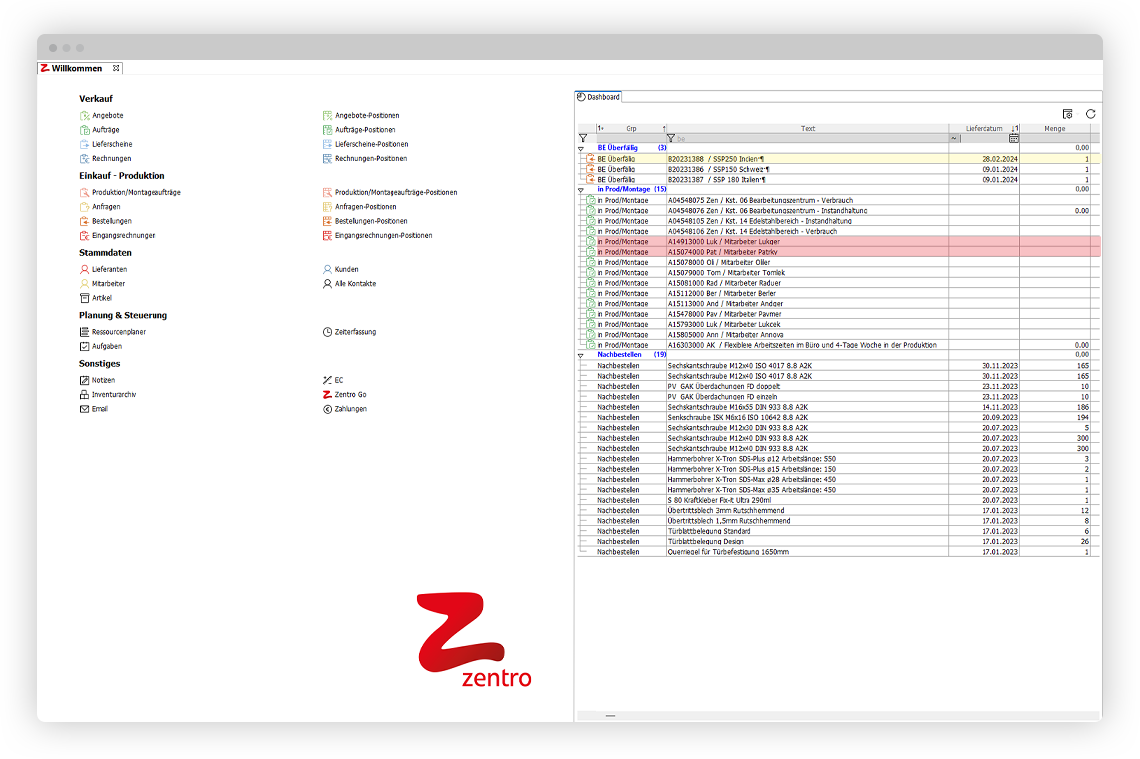Switch to the Willkommen tab
Screen dimensions: 1140x759
78,68
